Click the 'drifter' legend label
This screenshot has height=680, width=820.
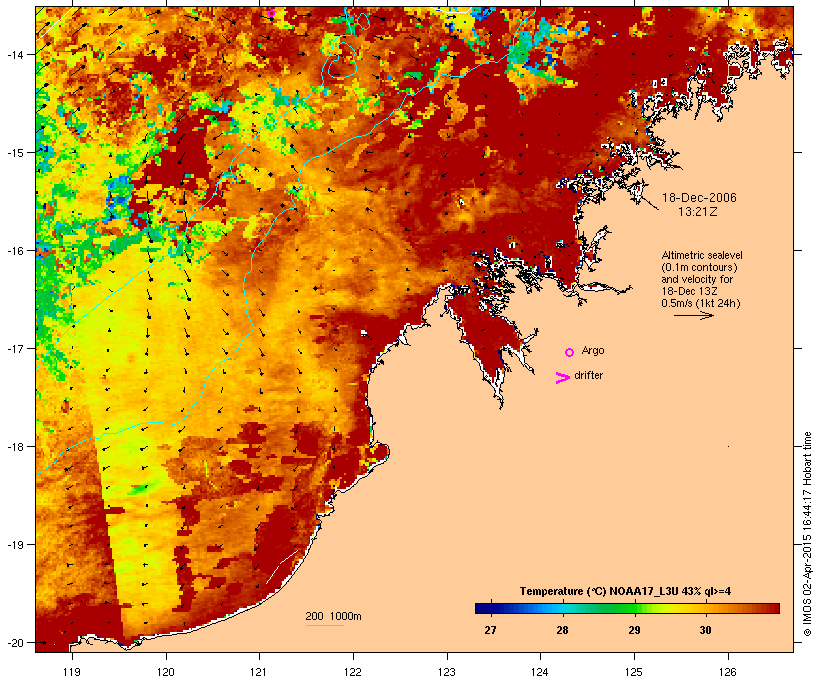tap(588, 375)
